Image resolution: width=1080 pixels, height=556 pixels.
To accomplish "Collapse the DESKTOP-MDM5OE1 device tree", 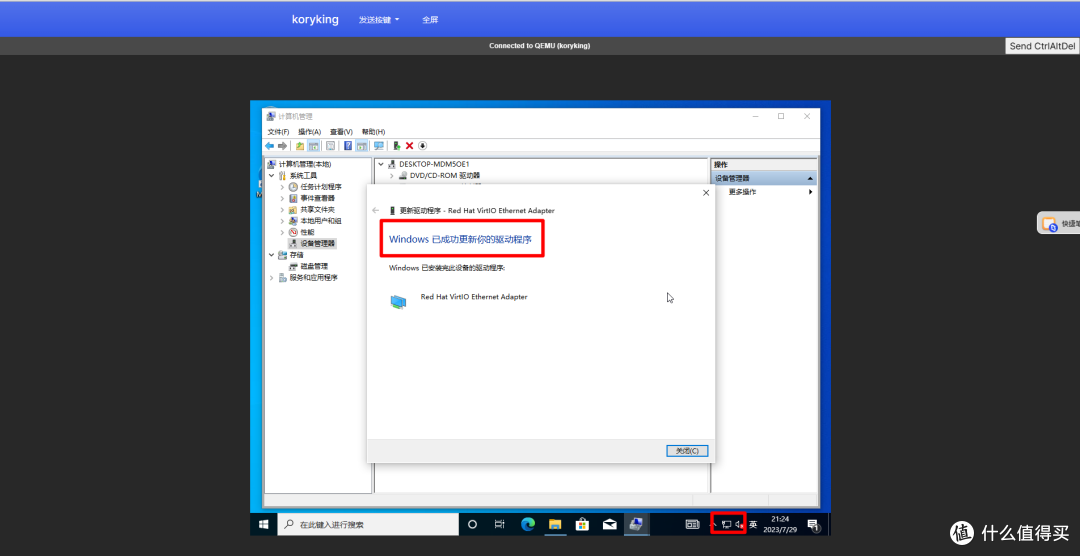I will (381, 164).
